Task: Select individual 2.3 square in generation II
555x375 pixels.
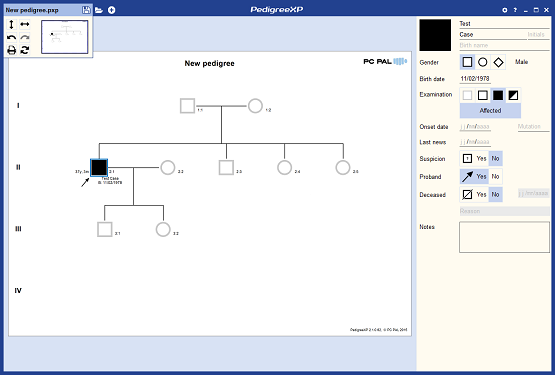Action: (226, 168)
